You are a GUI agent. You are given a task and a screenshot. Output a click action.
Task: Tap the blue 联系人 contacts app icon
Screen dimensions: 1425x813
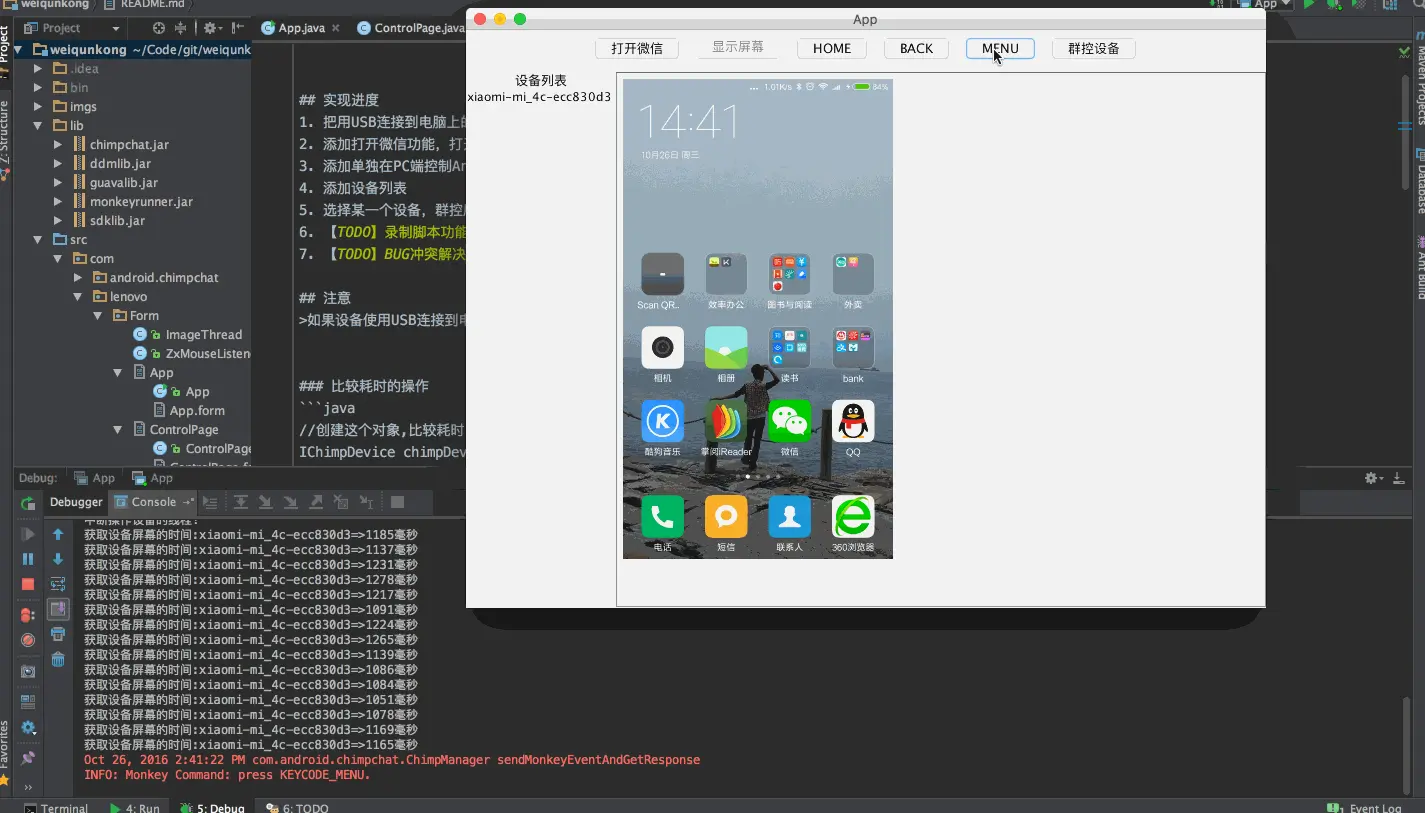click(x=789, y=516)
